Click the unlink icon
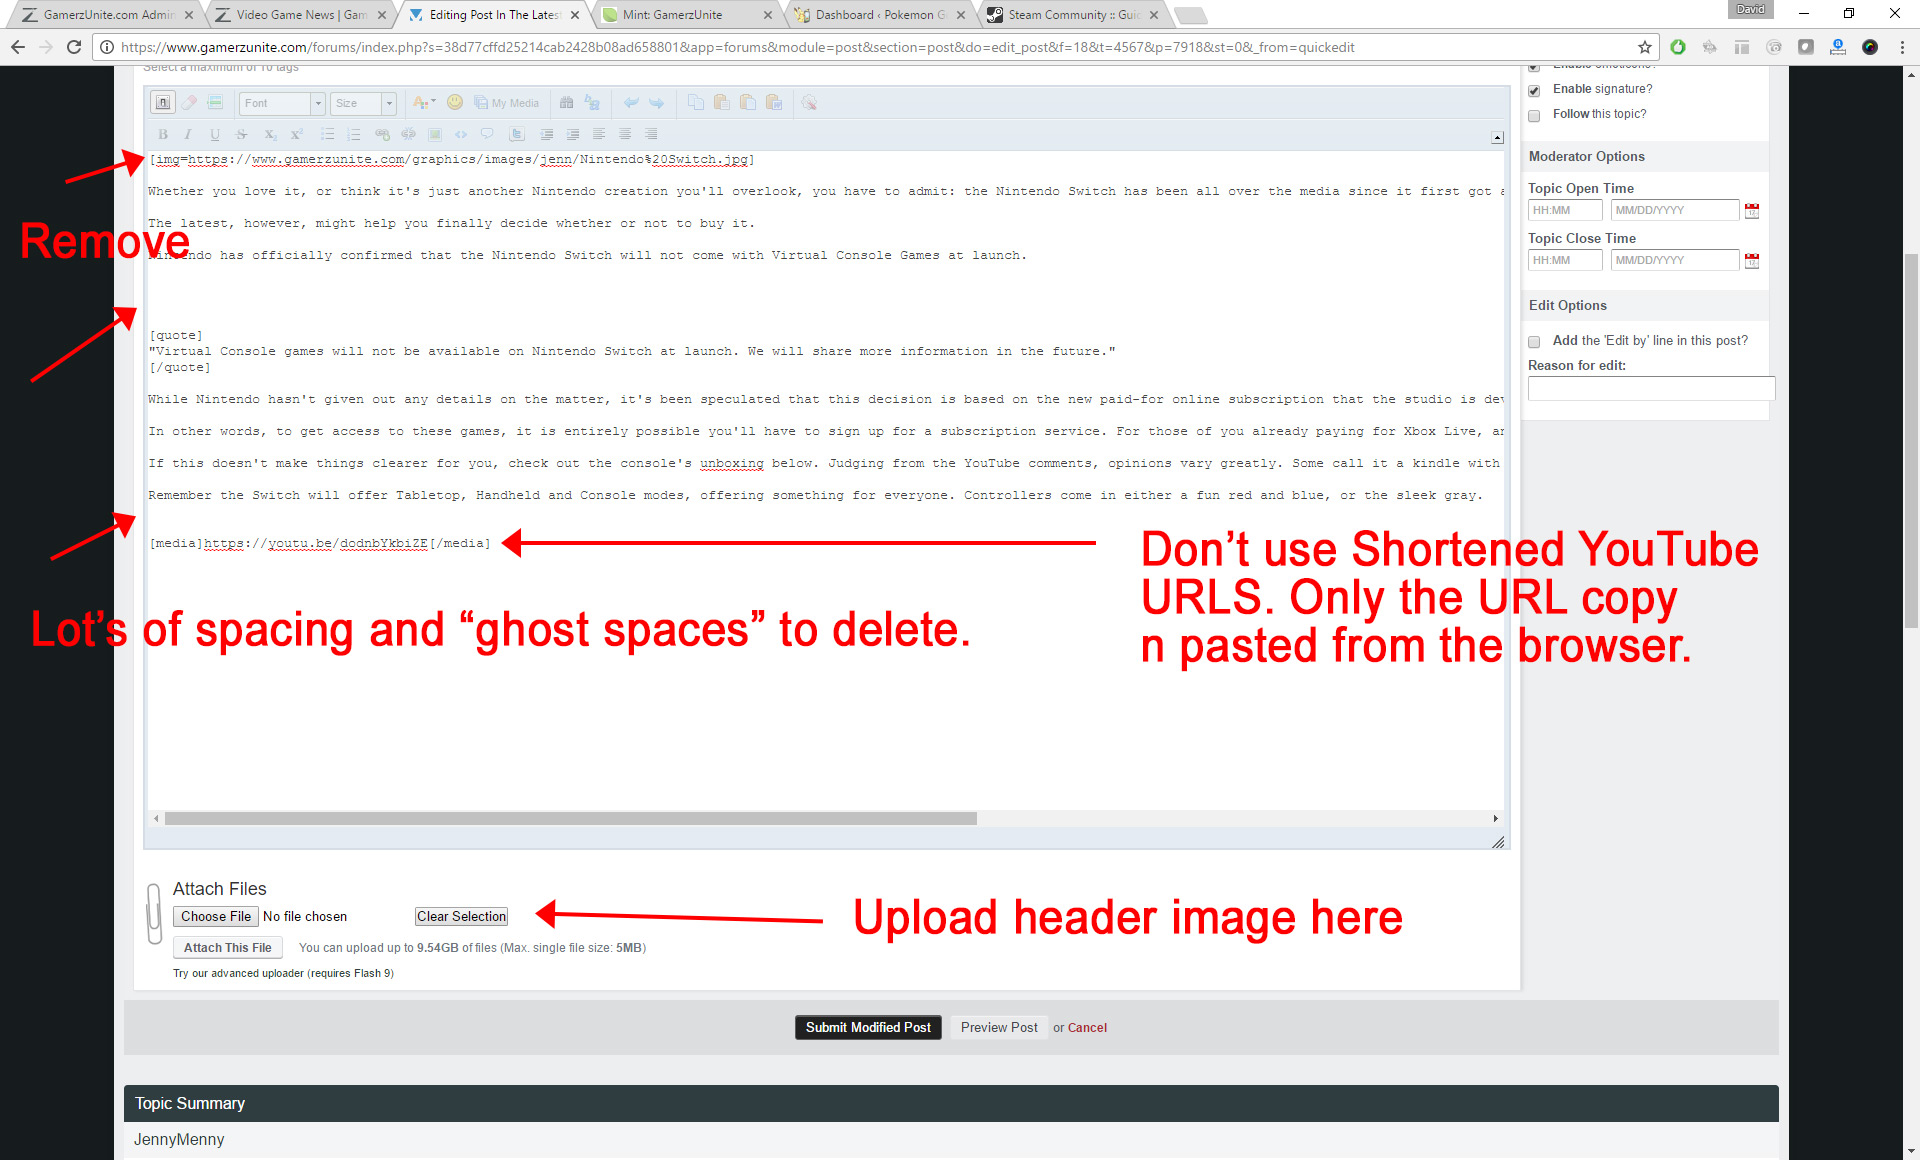The width and height of the screenshot is (1920, 1160). [x=408, y=134]
